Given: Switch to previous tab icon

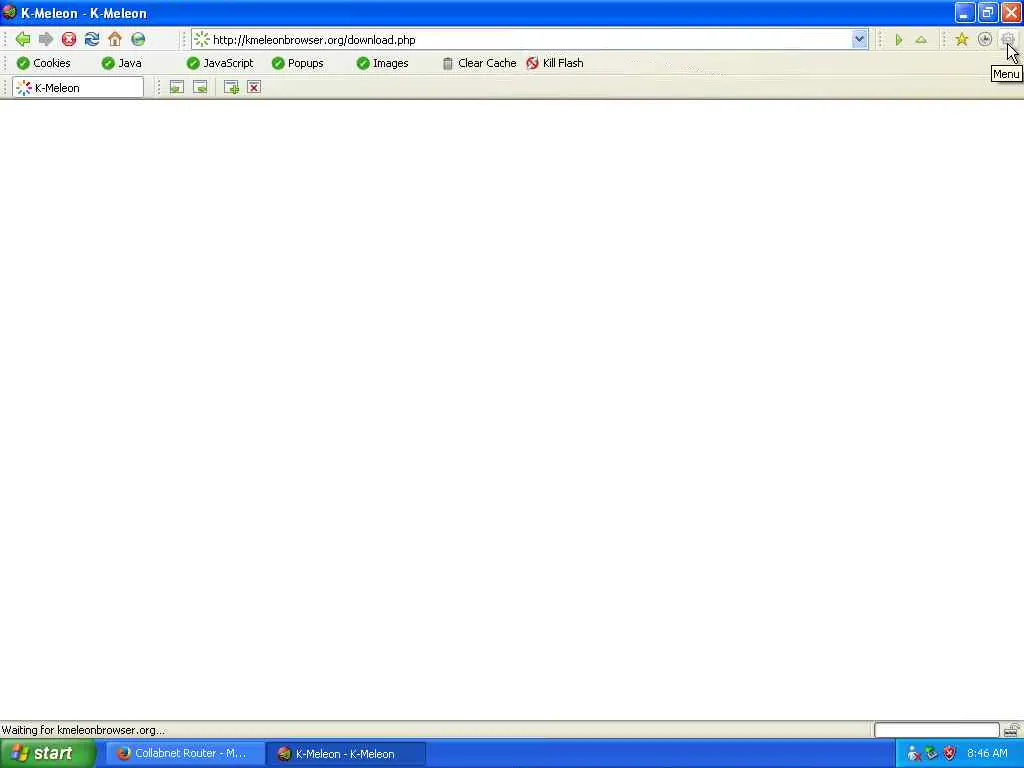Looking at the screenshot, I should click(176, 88).
